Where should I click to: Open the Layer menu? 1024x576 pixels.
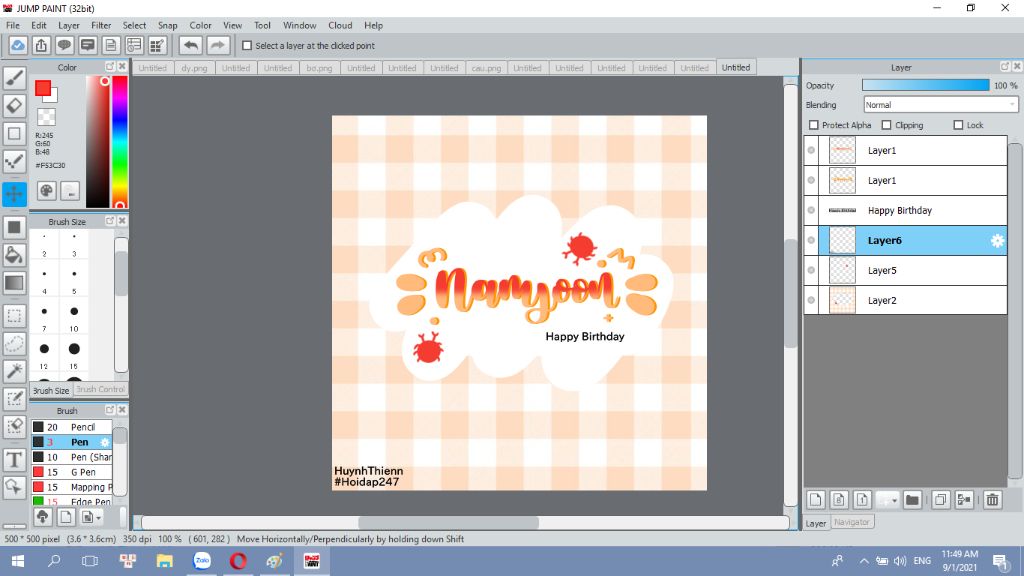69,25
